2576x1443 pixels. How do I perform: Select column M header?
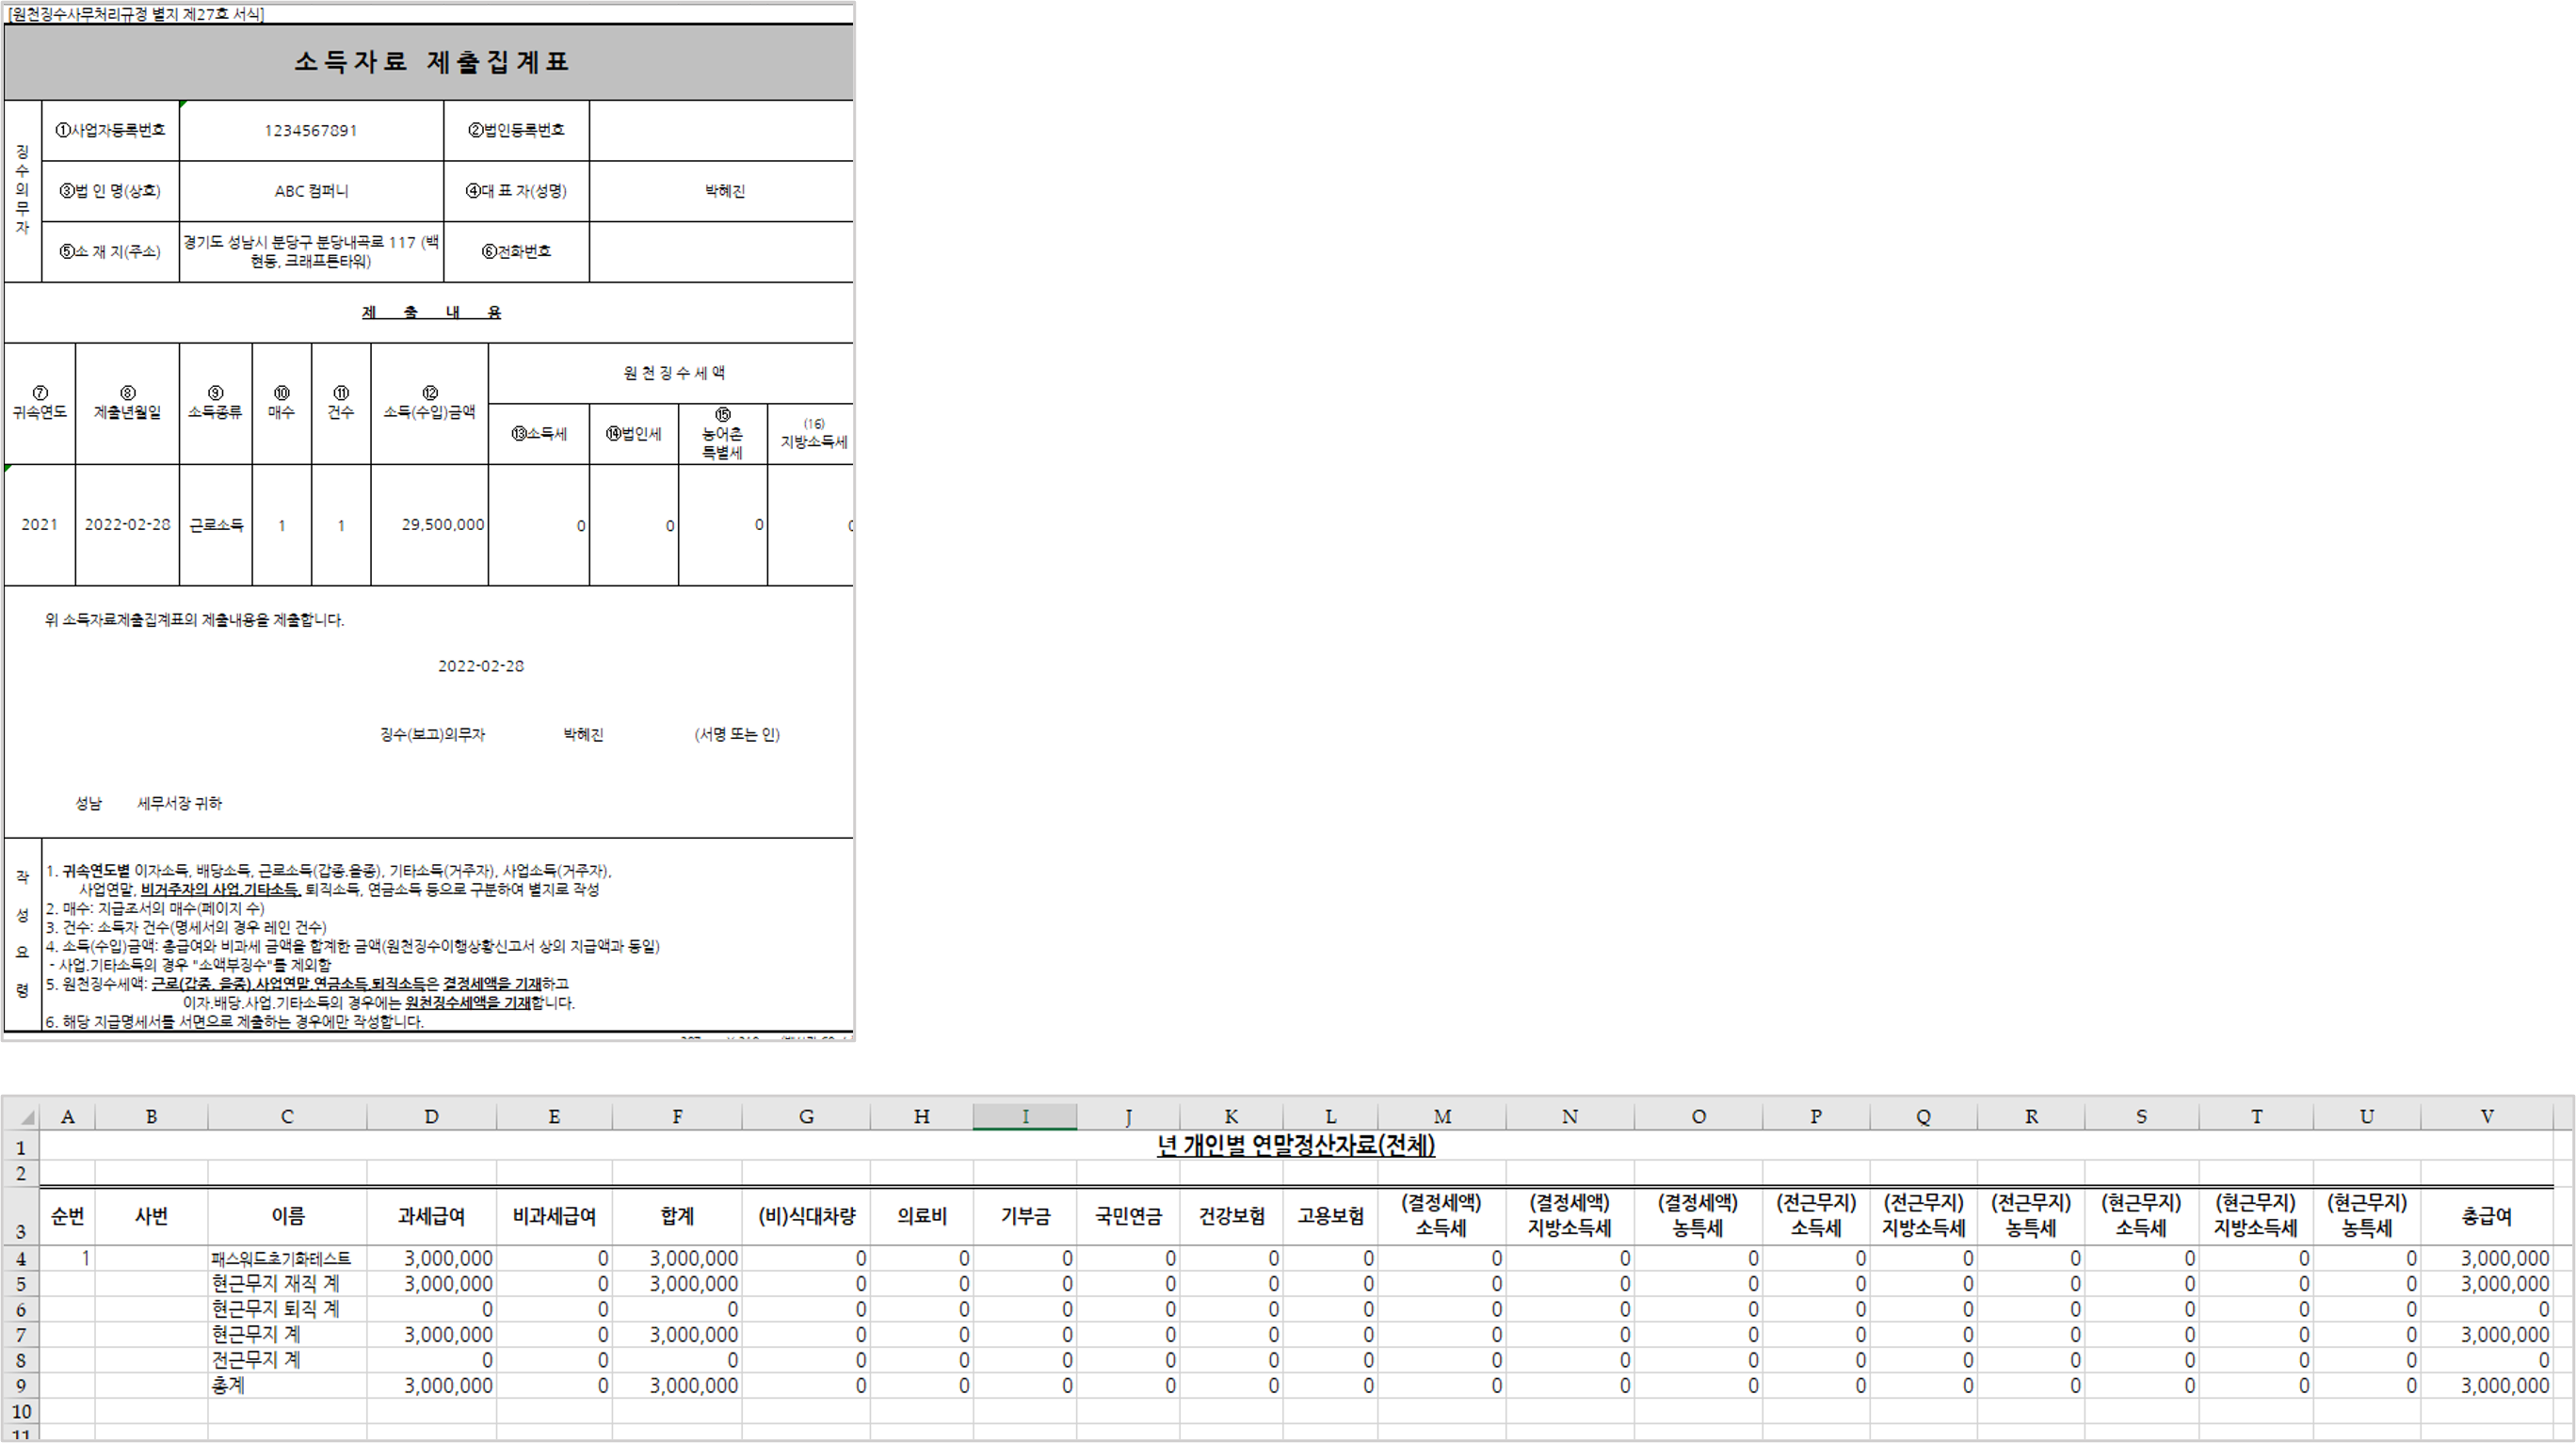click(x=1441, y=1117)
